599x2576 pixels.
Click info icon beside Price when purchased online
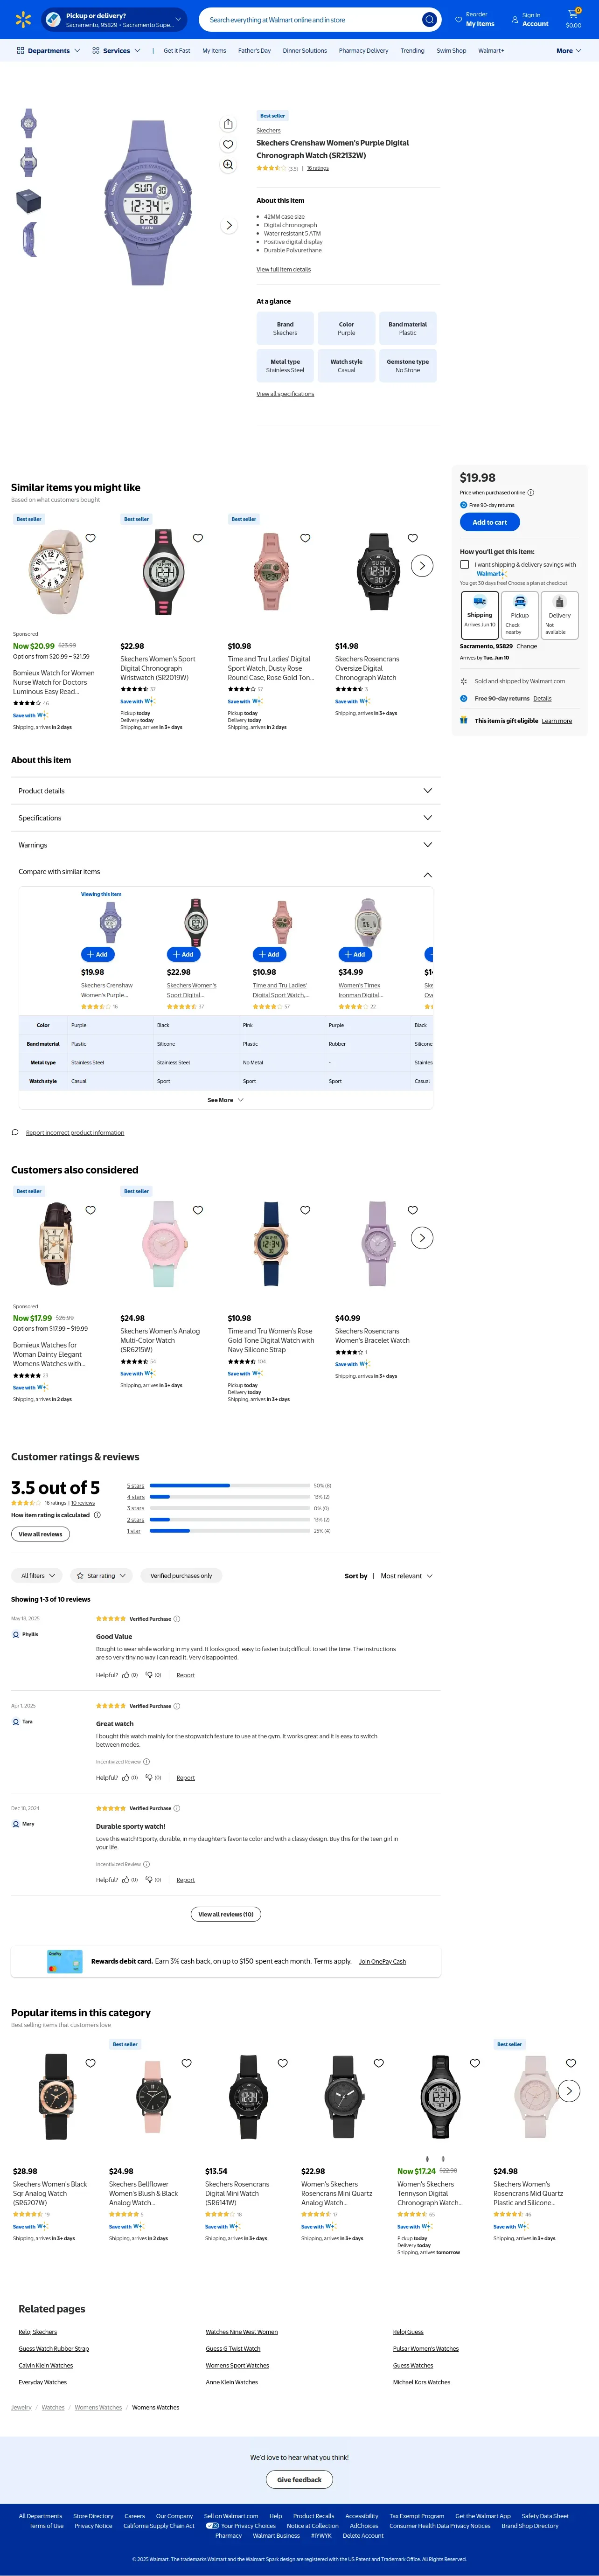531,493
